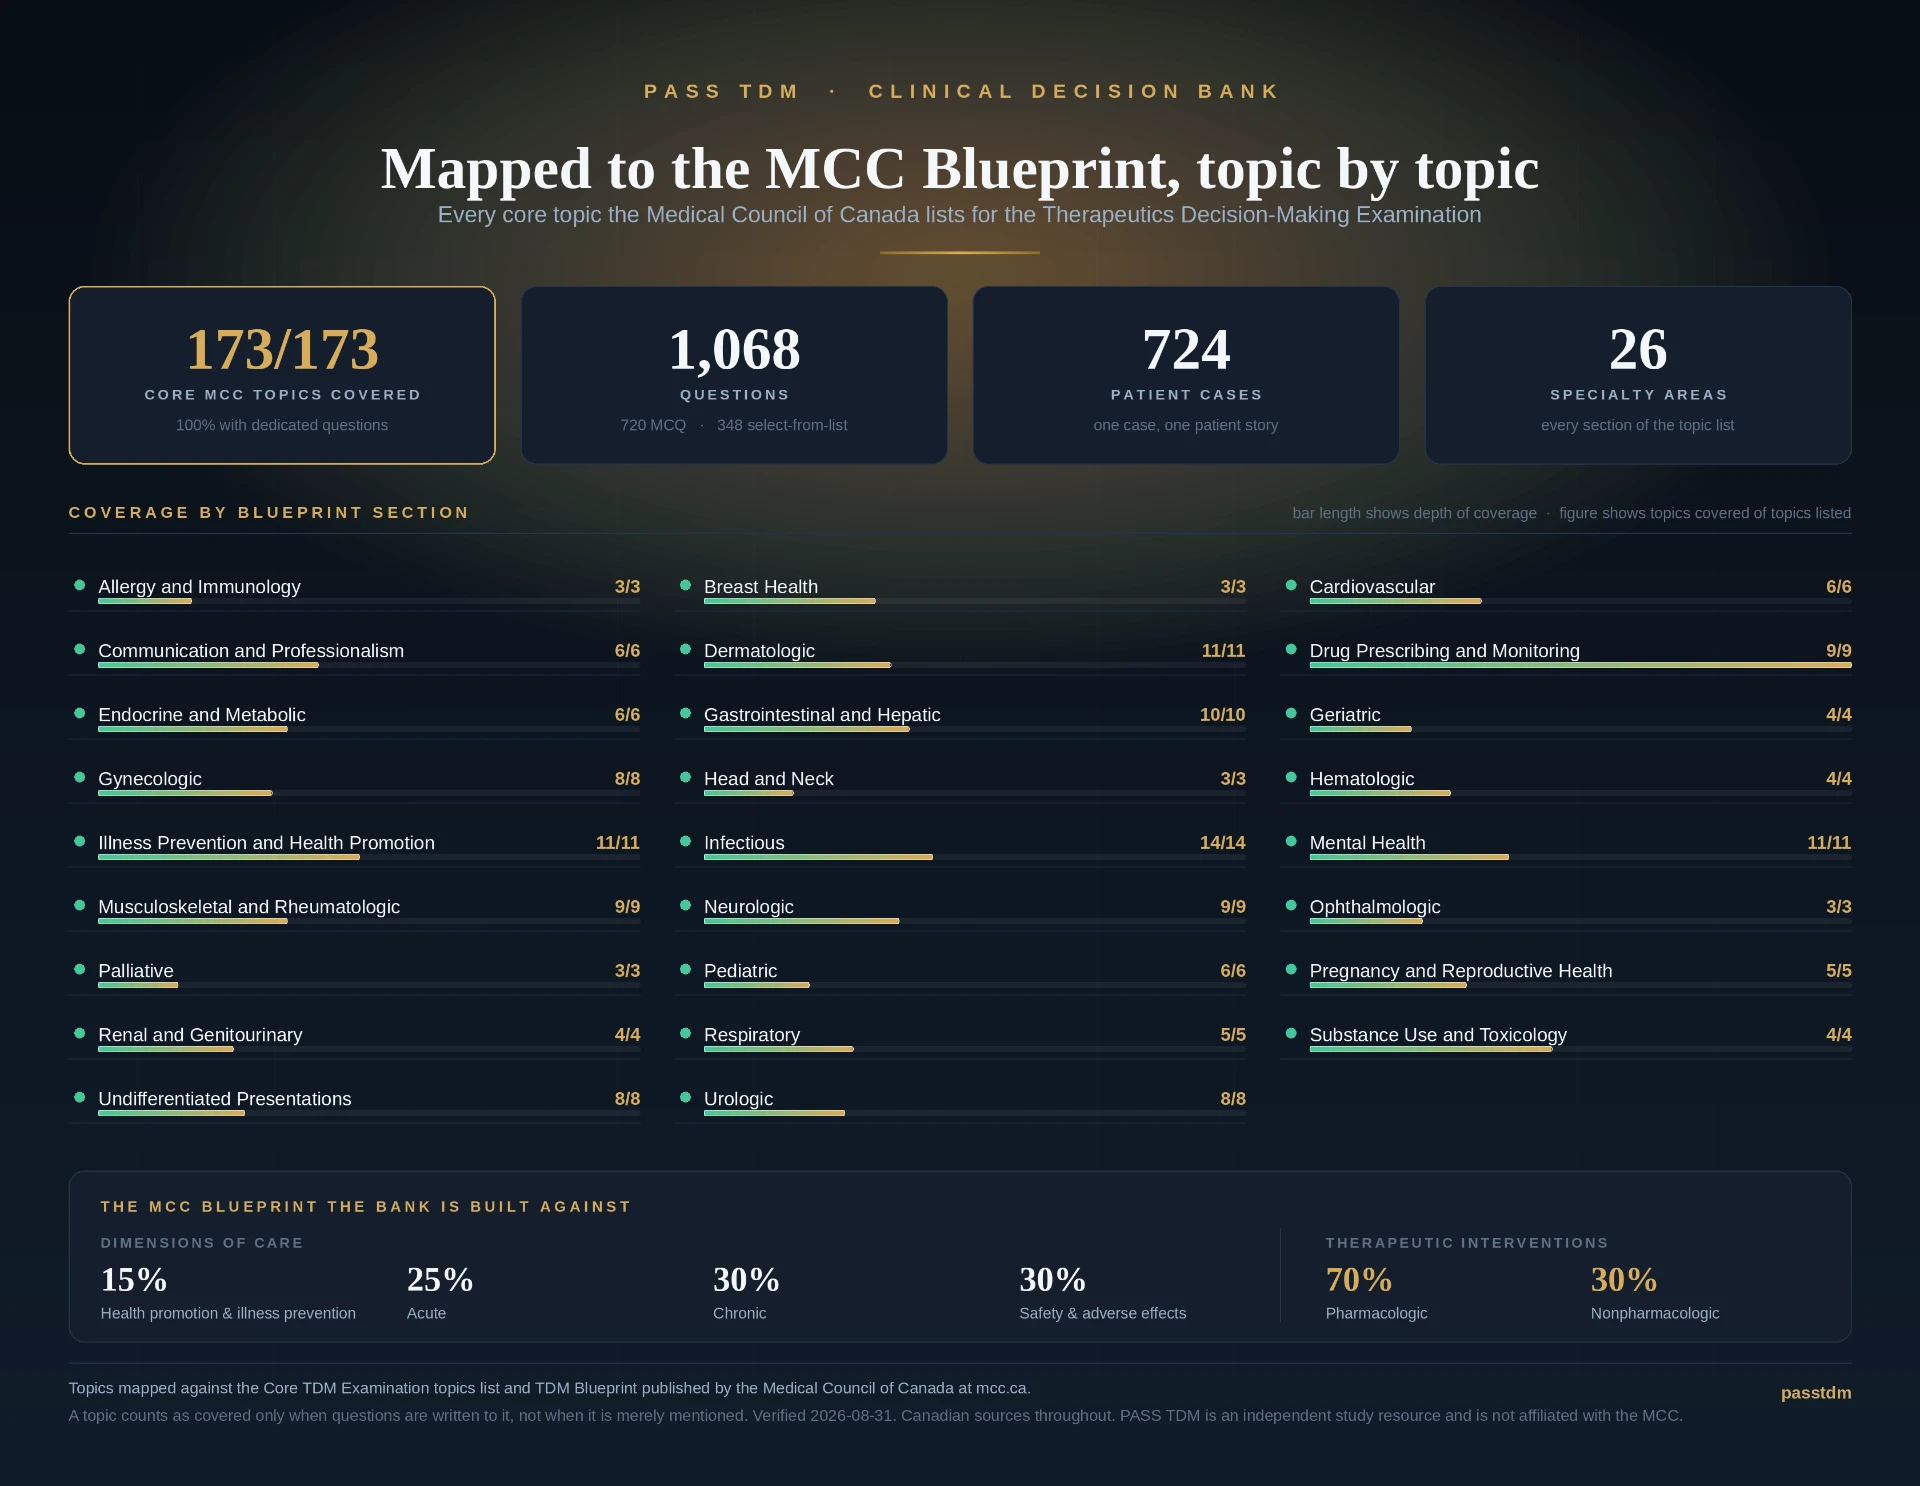
Task: Click the Illness Prevention and Health Promotion label
Action: [x=266, y=843]
